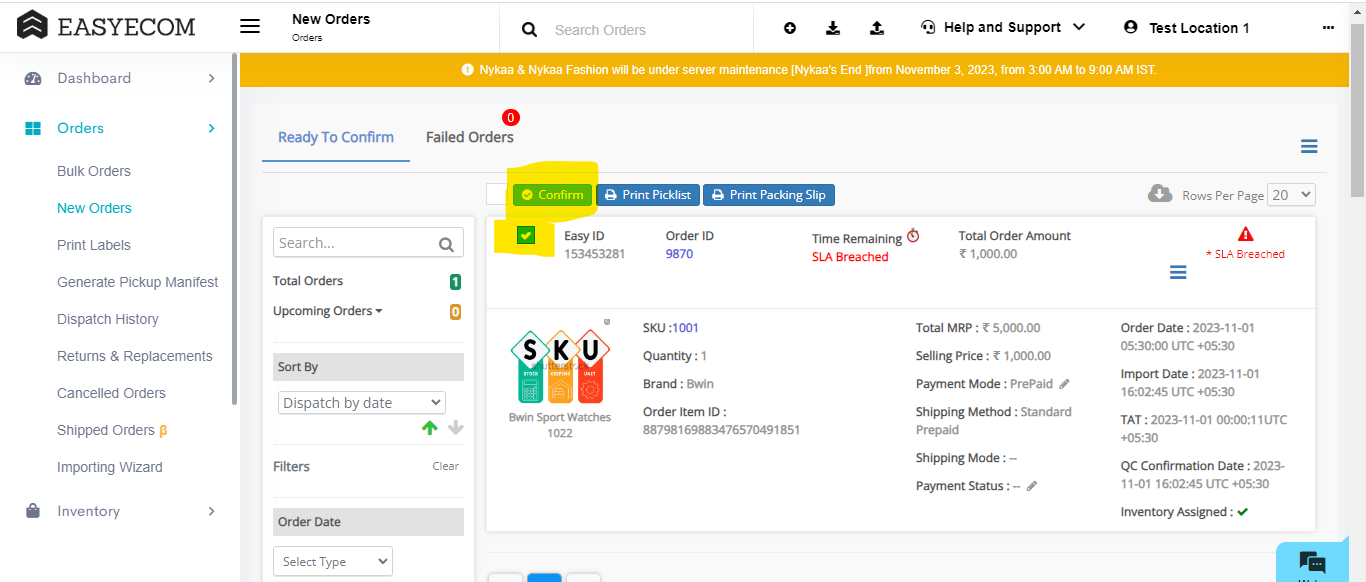Screen dimensions: 1366x582
Task: Uncheck the order 9870 checkbox
Action: [526, 236]
